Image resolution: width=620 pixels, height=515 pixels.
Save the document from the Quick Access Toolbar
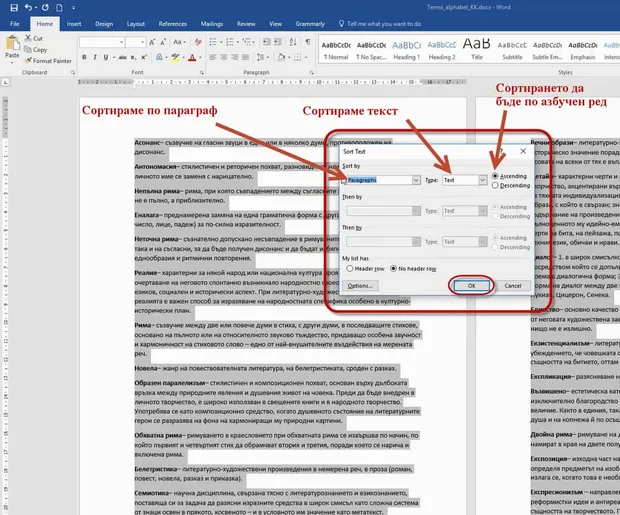tap(14, 8)
